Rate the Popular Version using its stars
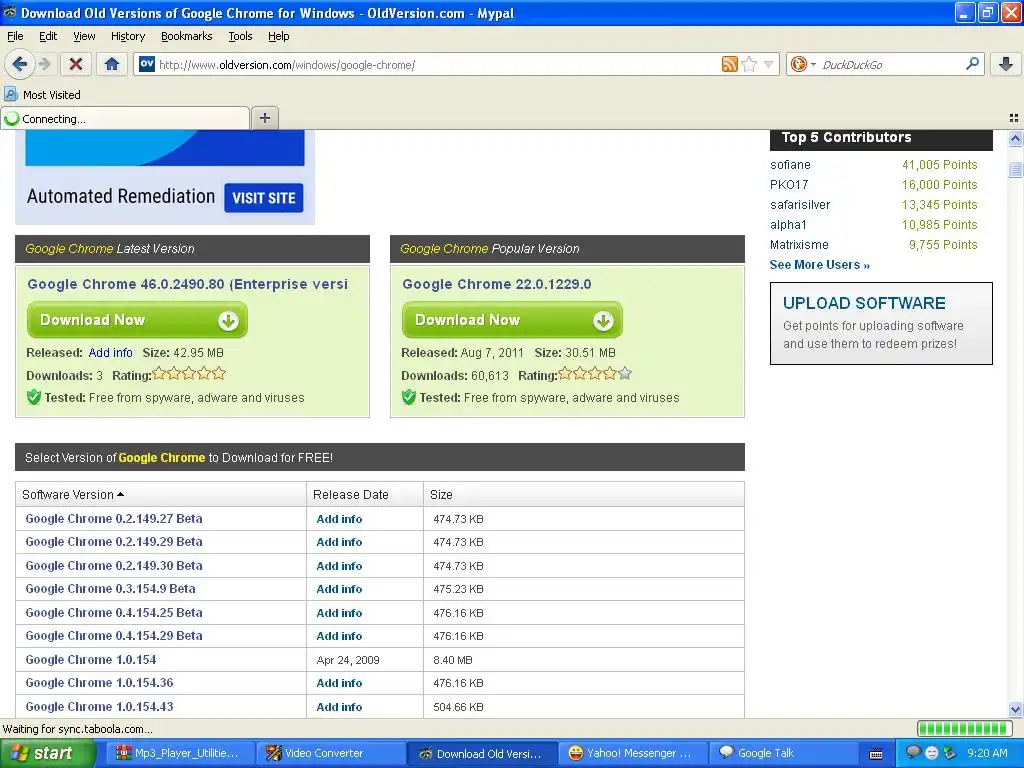 (x=595, y=374)
